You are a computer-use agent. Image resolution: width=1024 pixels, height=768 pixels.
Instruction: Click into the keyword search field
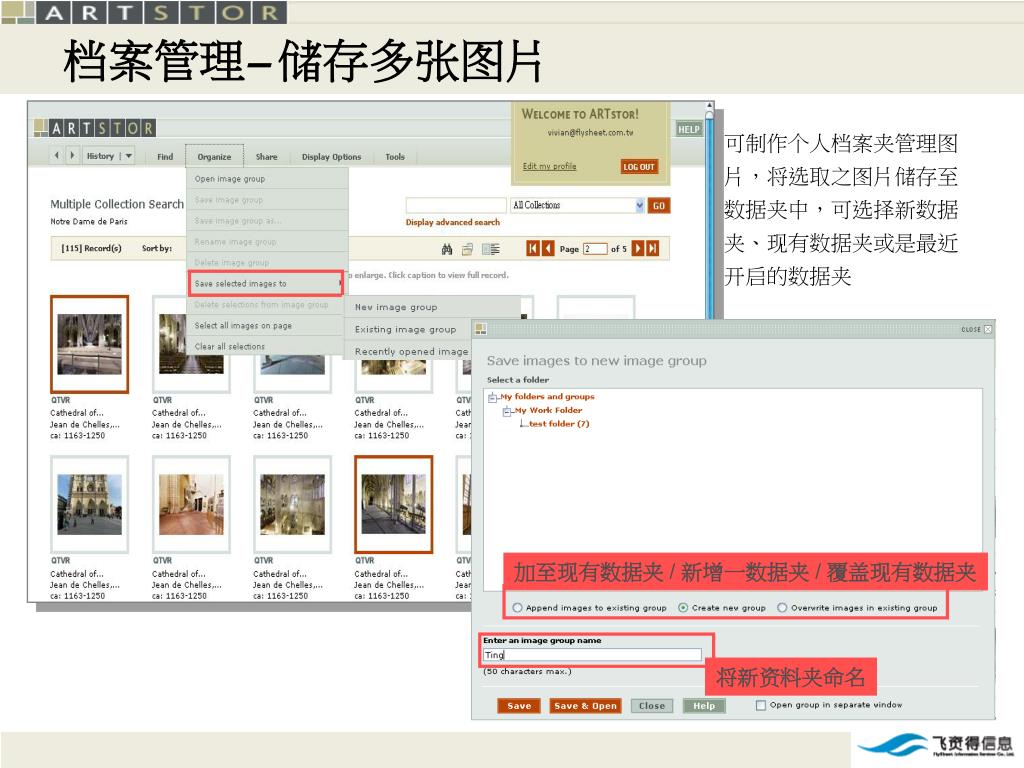(x=456, y=205)
